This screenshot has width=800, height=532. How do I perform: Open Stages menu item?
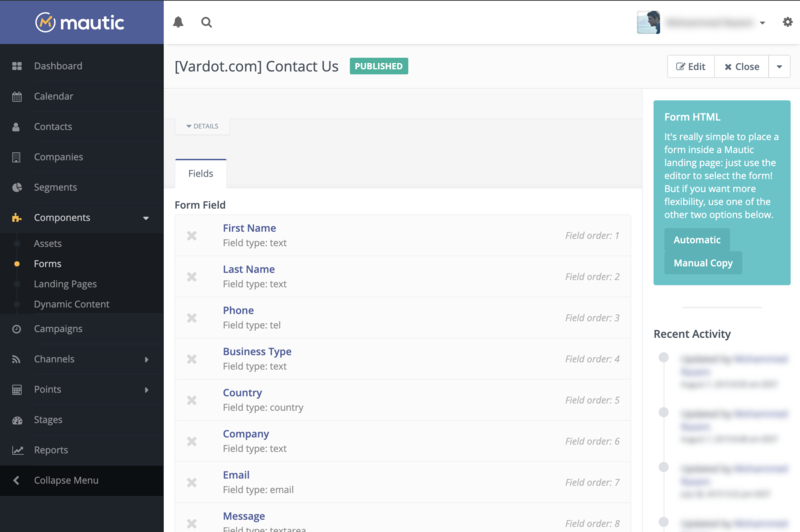pyautogui.click(x=48, y=420)
